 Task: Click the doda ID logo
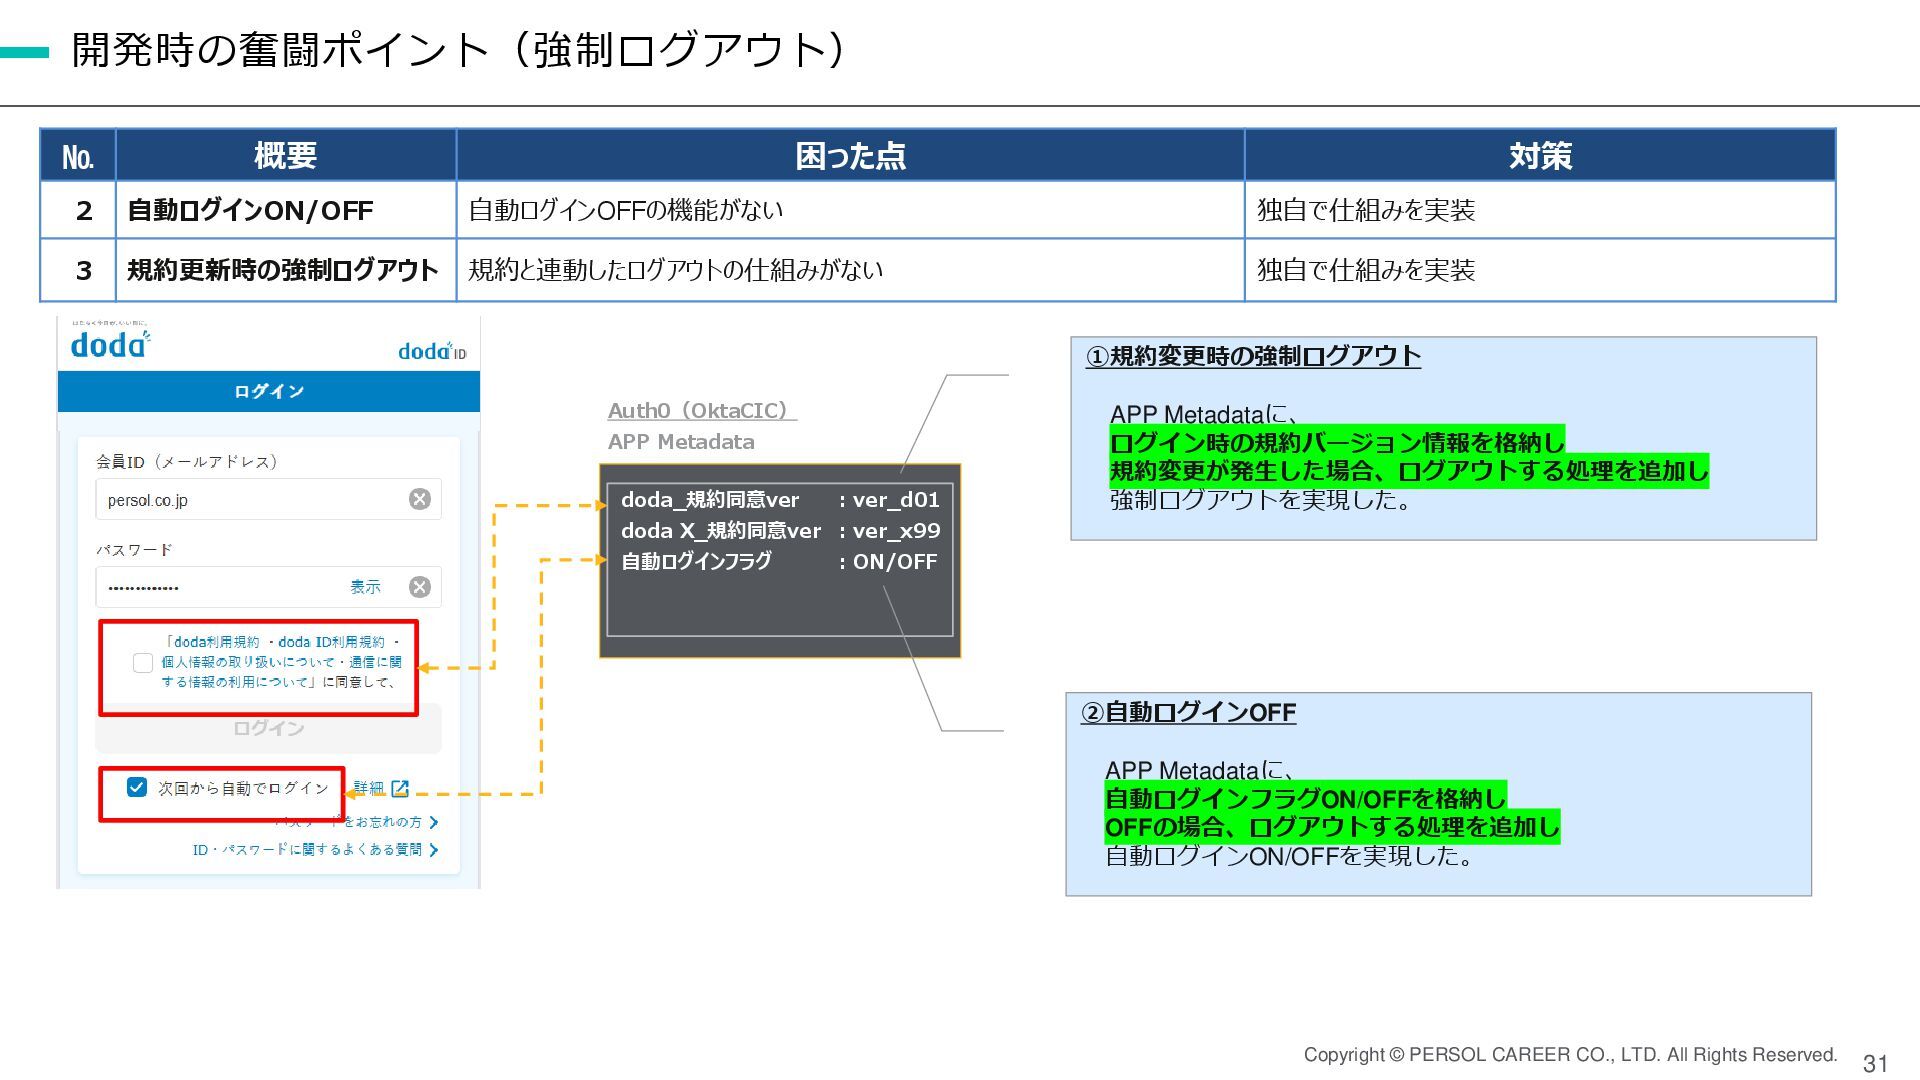(432, 351)
